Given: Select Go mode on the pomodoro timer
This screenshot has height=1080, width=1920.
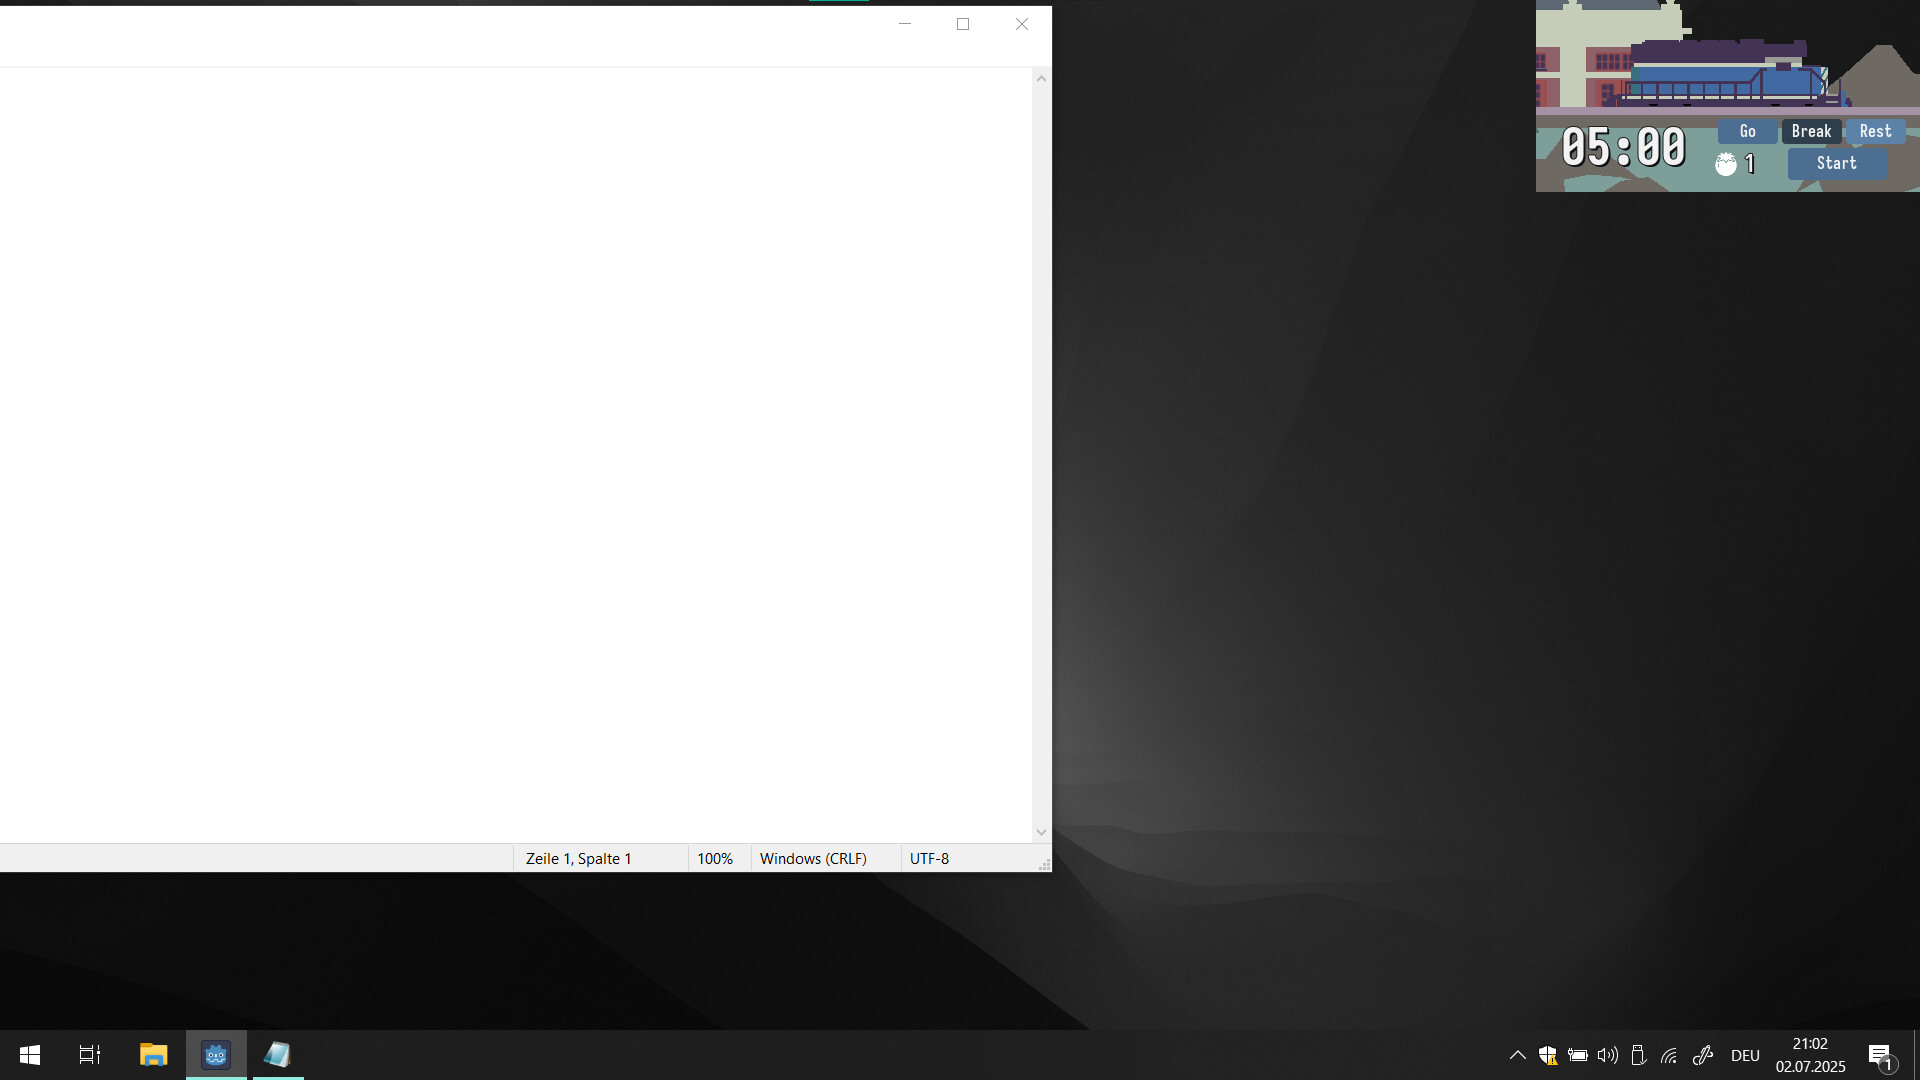Looking at the screenshot, I should (x=1747, y=131).
